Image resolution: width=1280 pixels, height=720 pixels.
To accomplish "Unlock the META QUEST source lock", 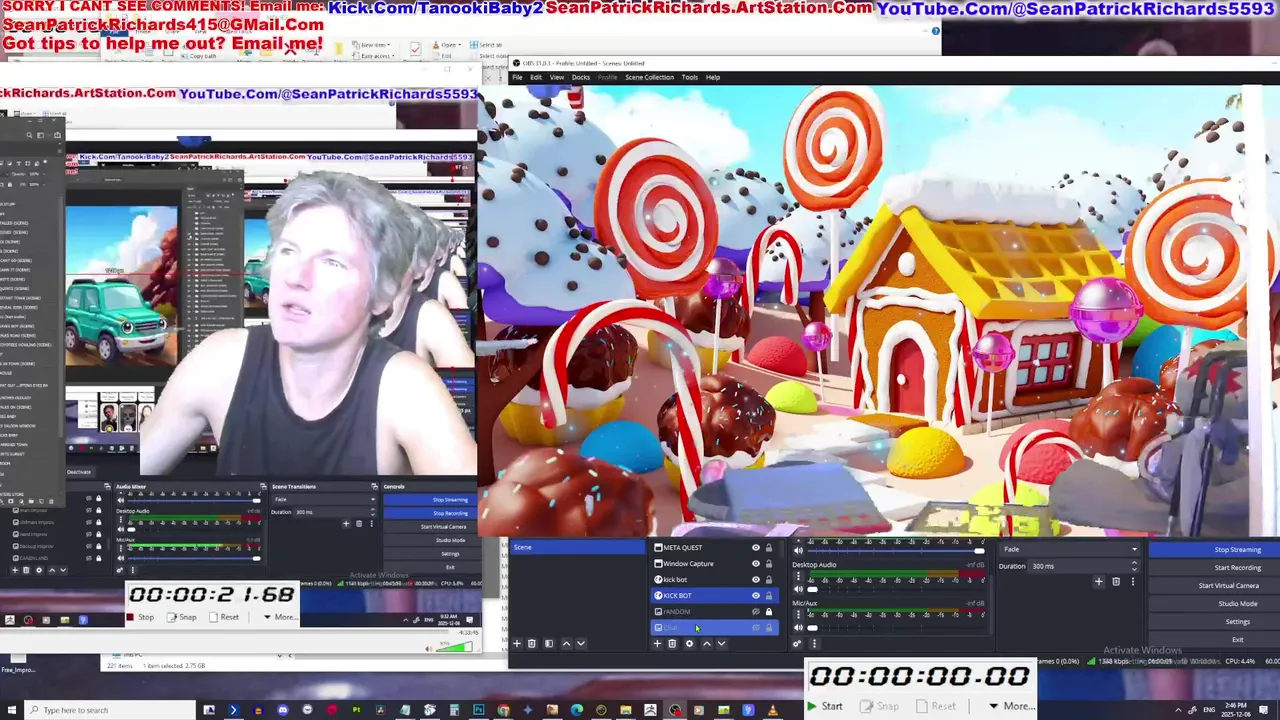I will 769,548.
